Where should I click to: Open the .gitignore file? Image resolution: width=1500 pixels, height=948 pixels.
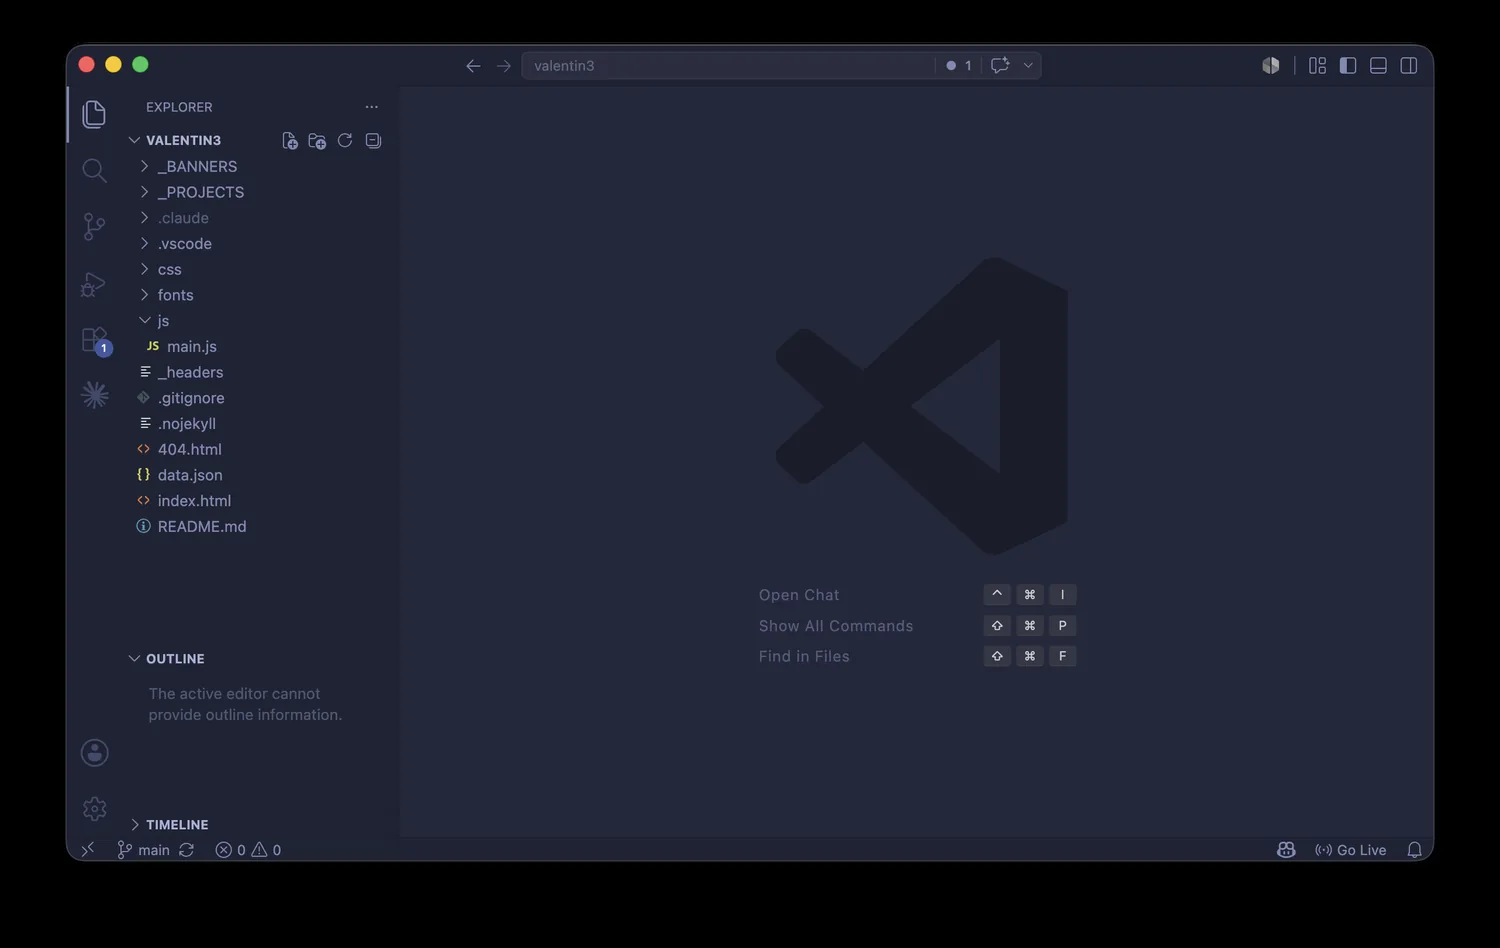click(190, 398)
